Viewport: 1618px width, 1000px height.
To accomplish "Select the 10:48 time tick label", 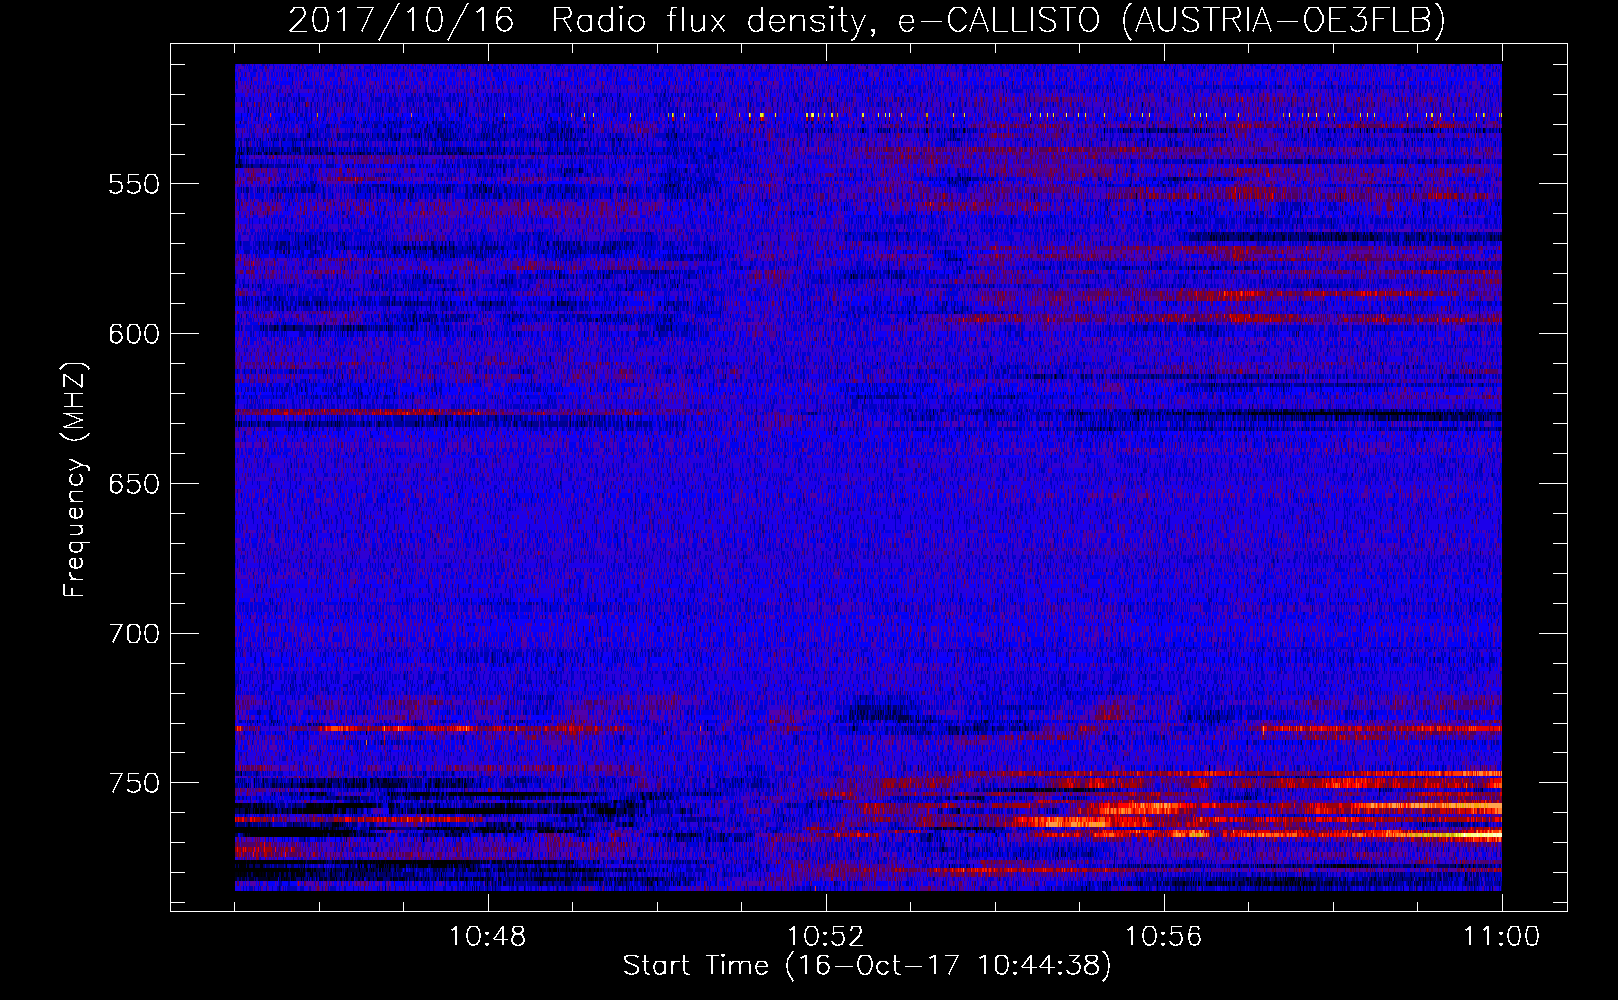I will pos(488,937).
